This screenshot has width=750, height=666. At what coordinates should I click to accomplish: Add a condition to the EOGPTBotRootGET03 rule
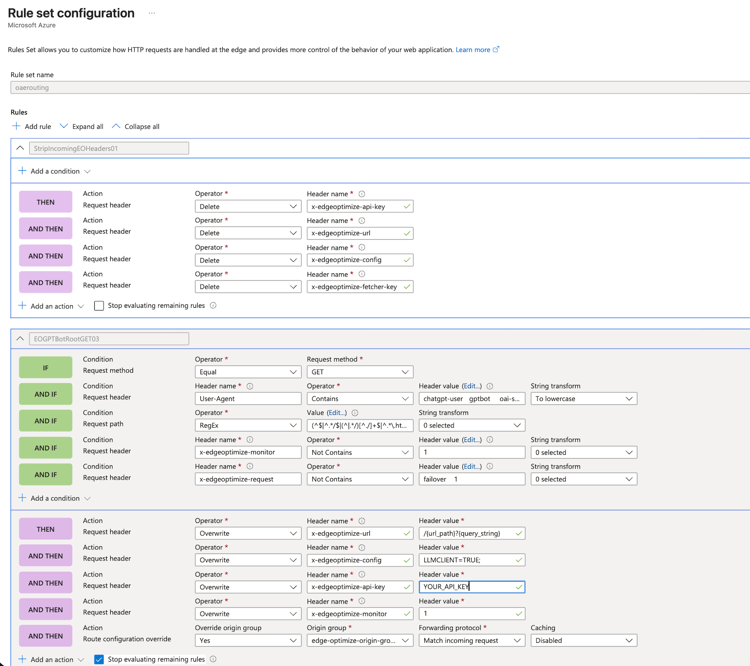click(54, 498)
